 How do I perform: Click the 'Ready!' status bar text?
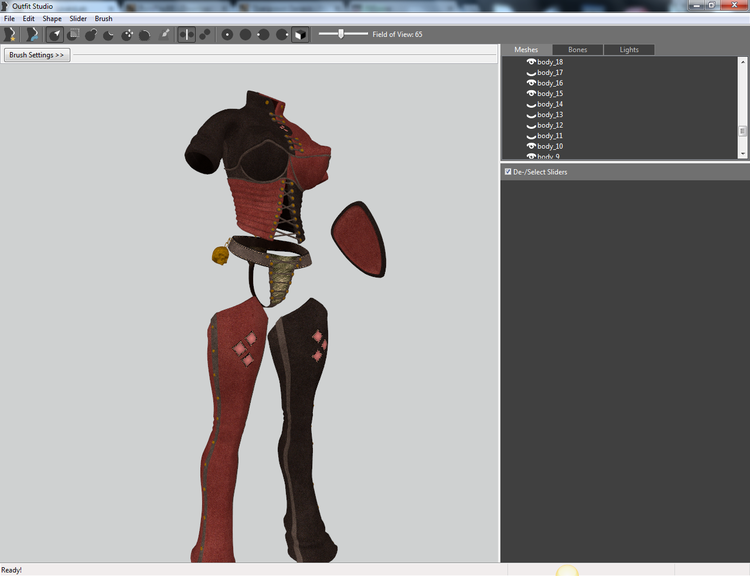11,570
